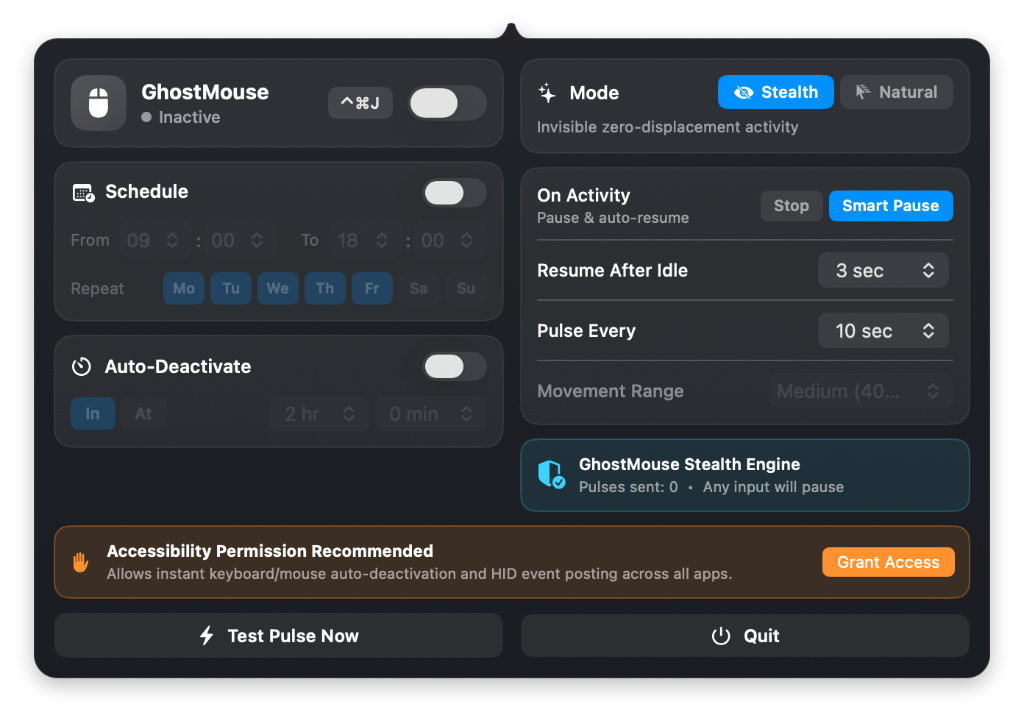Toggle Friday repeat day
The height and width of the screenshot is (723, 1024).
(x=372, y=289)
